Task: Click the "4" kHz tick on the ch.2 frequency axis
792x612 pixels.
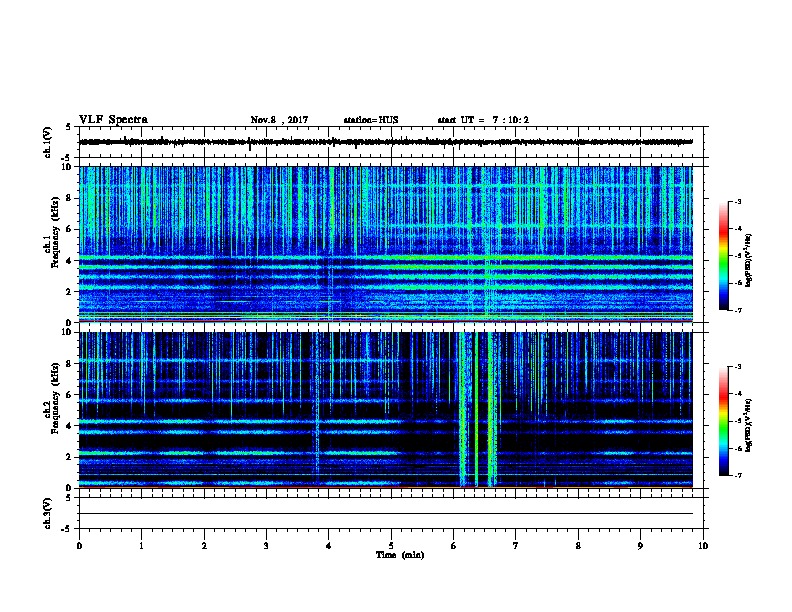Action: tap(70, 426)
